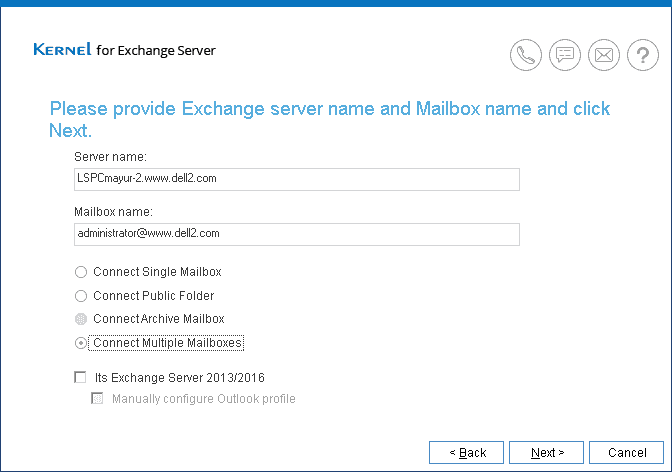Screen dimensions: 672x472
Task: Click the Mailbox name input field
Action: [297, 234]
